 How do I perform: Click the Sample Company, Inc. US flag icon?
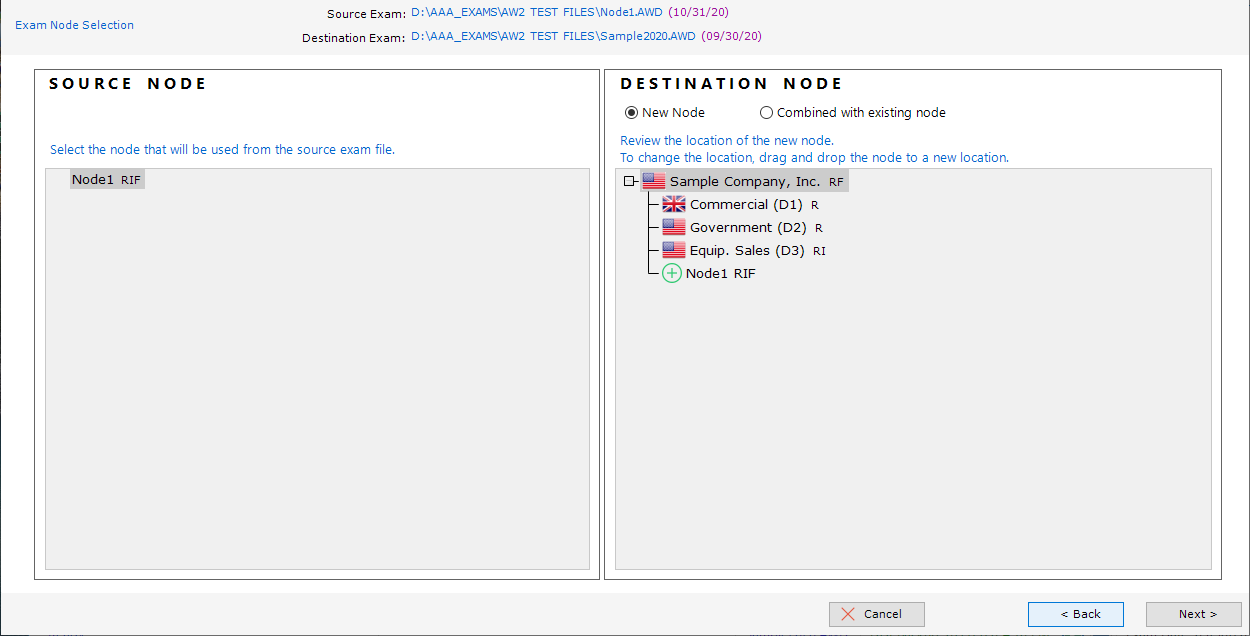pos(653,181)
